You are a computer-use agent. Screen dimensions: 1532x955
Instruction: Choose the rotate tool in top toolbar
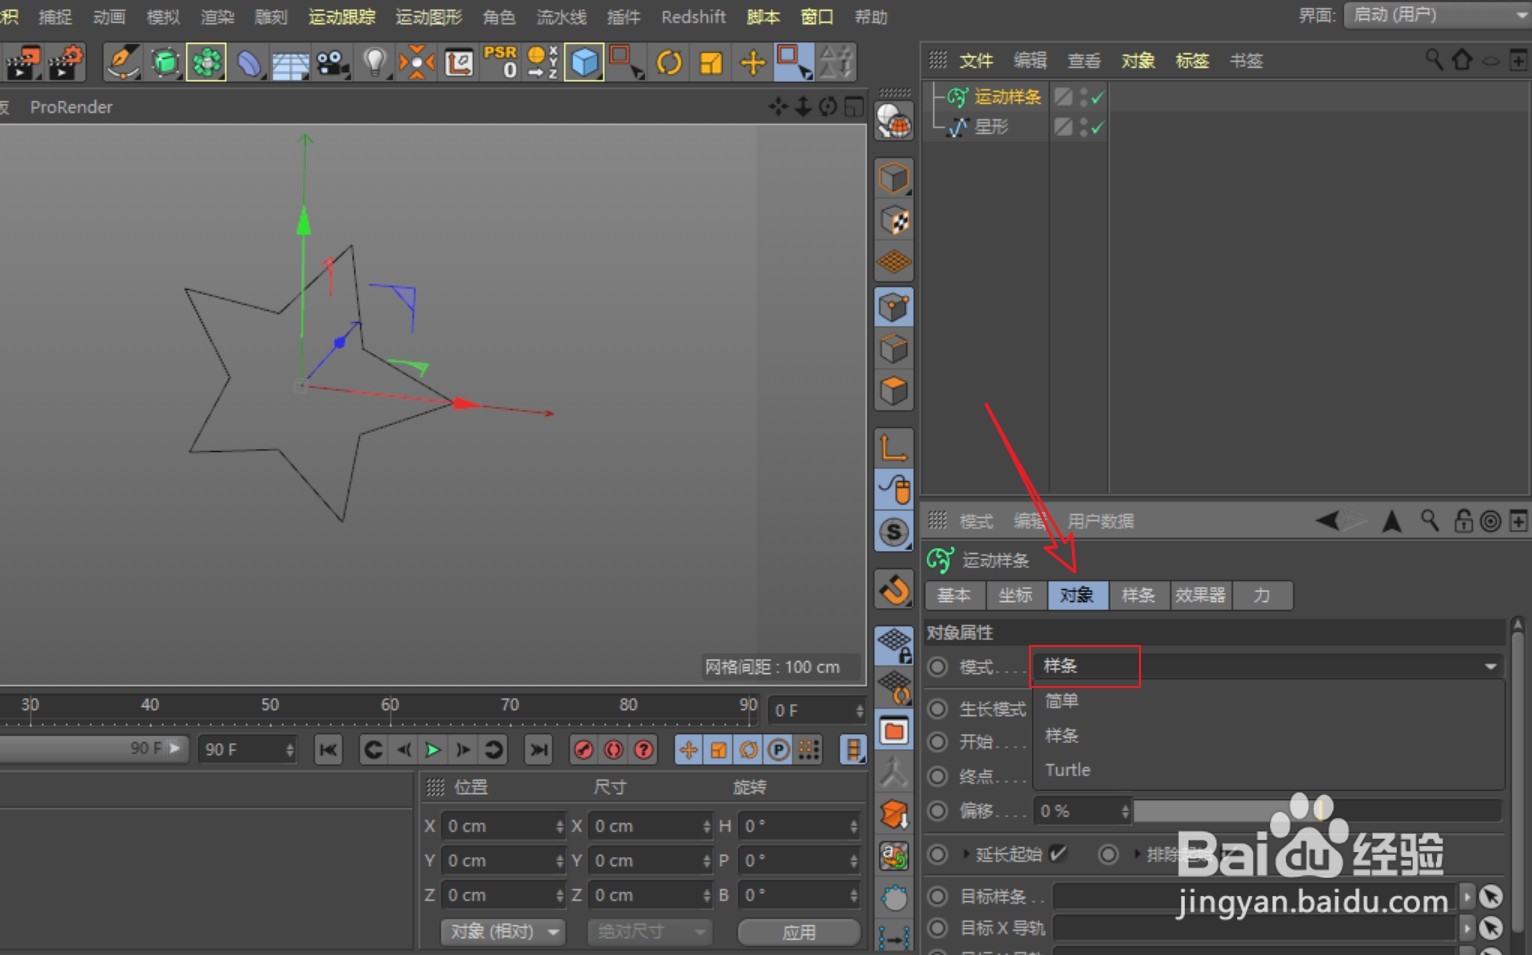(669, 63)
